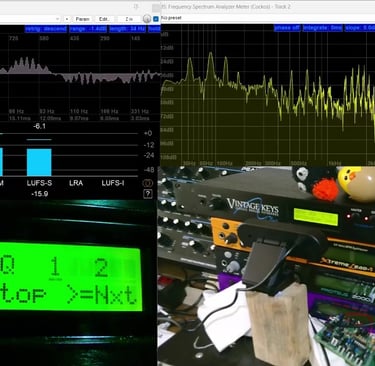Toggle the blue plugin enable checkbox
The height and width of the screenshot is (366, 375).
pos(156,19)
